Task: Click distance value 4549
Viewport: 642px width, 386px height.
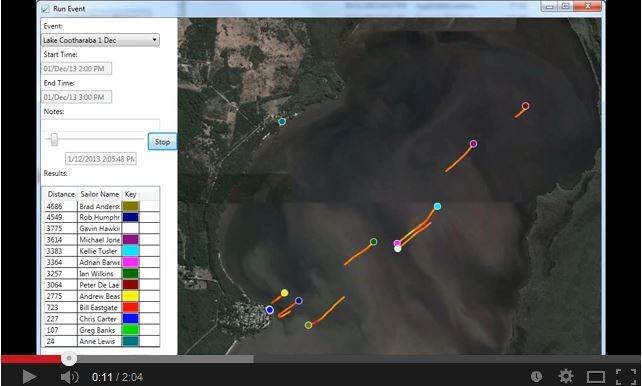Action: pos(54,217)
